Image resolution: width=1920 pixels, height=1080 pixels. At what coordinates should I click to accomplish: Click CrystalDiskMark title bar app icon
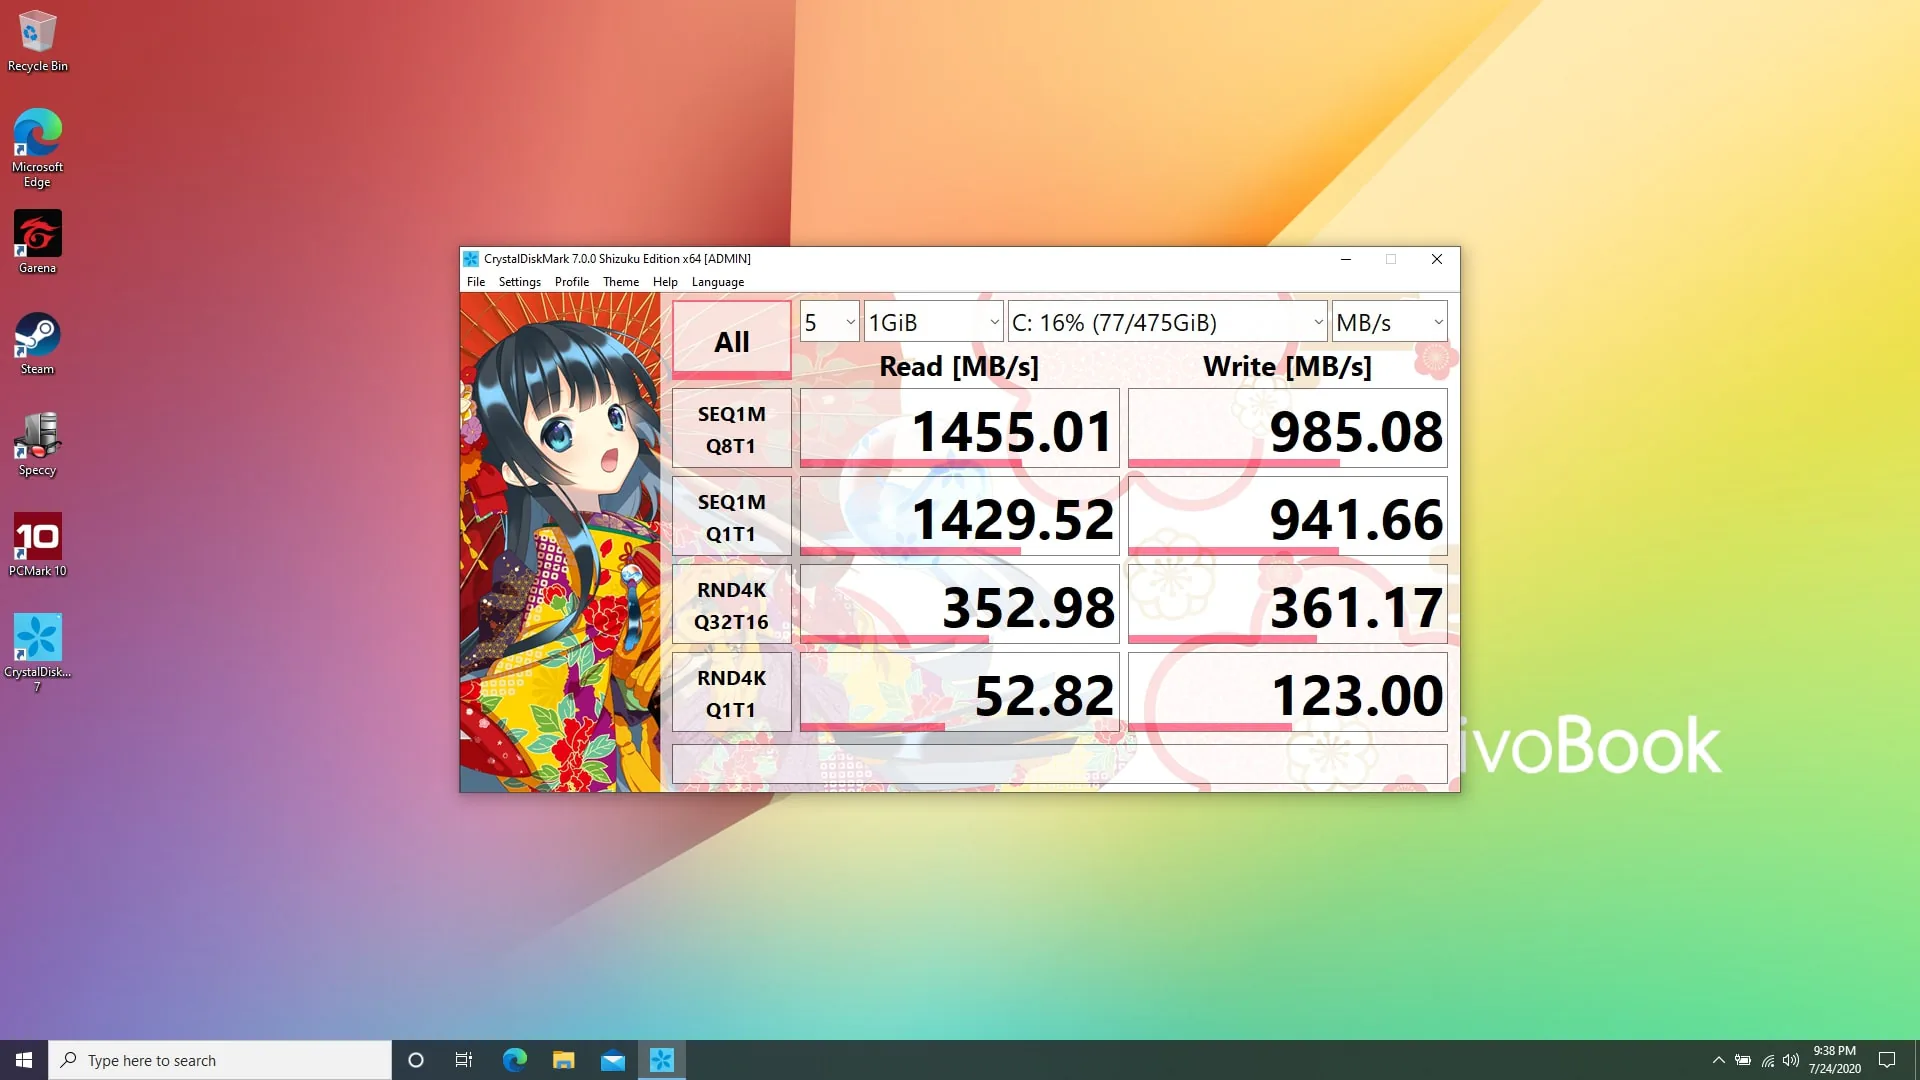[471, 259]
